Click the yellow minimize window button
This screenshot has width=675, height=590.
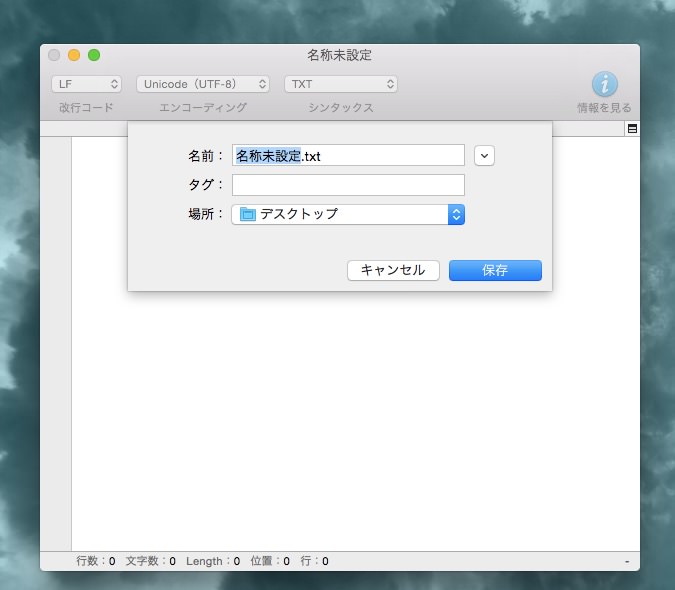point(74,55)
